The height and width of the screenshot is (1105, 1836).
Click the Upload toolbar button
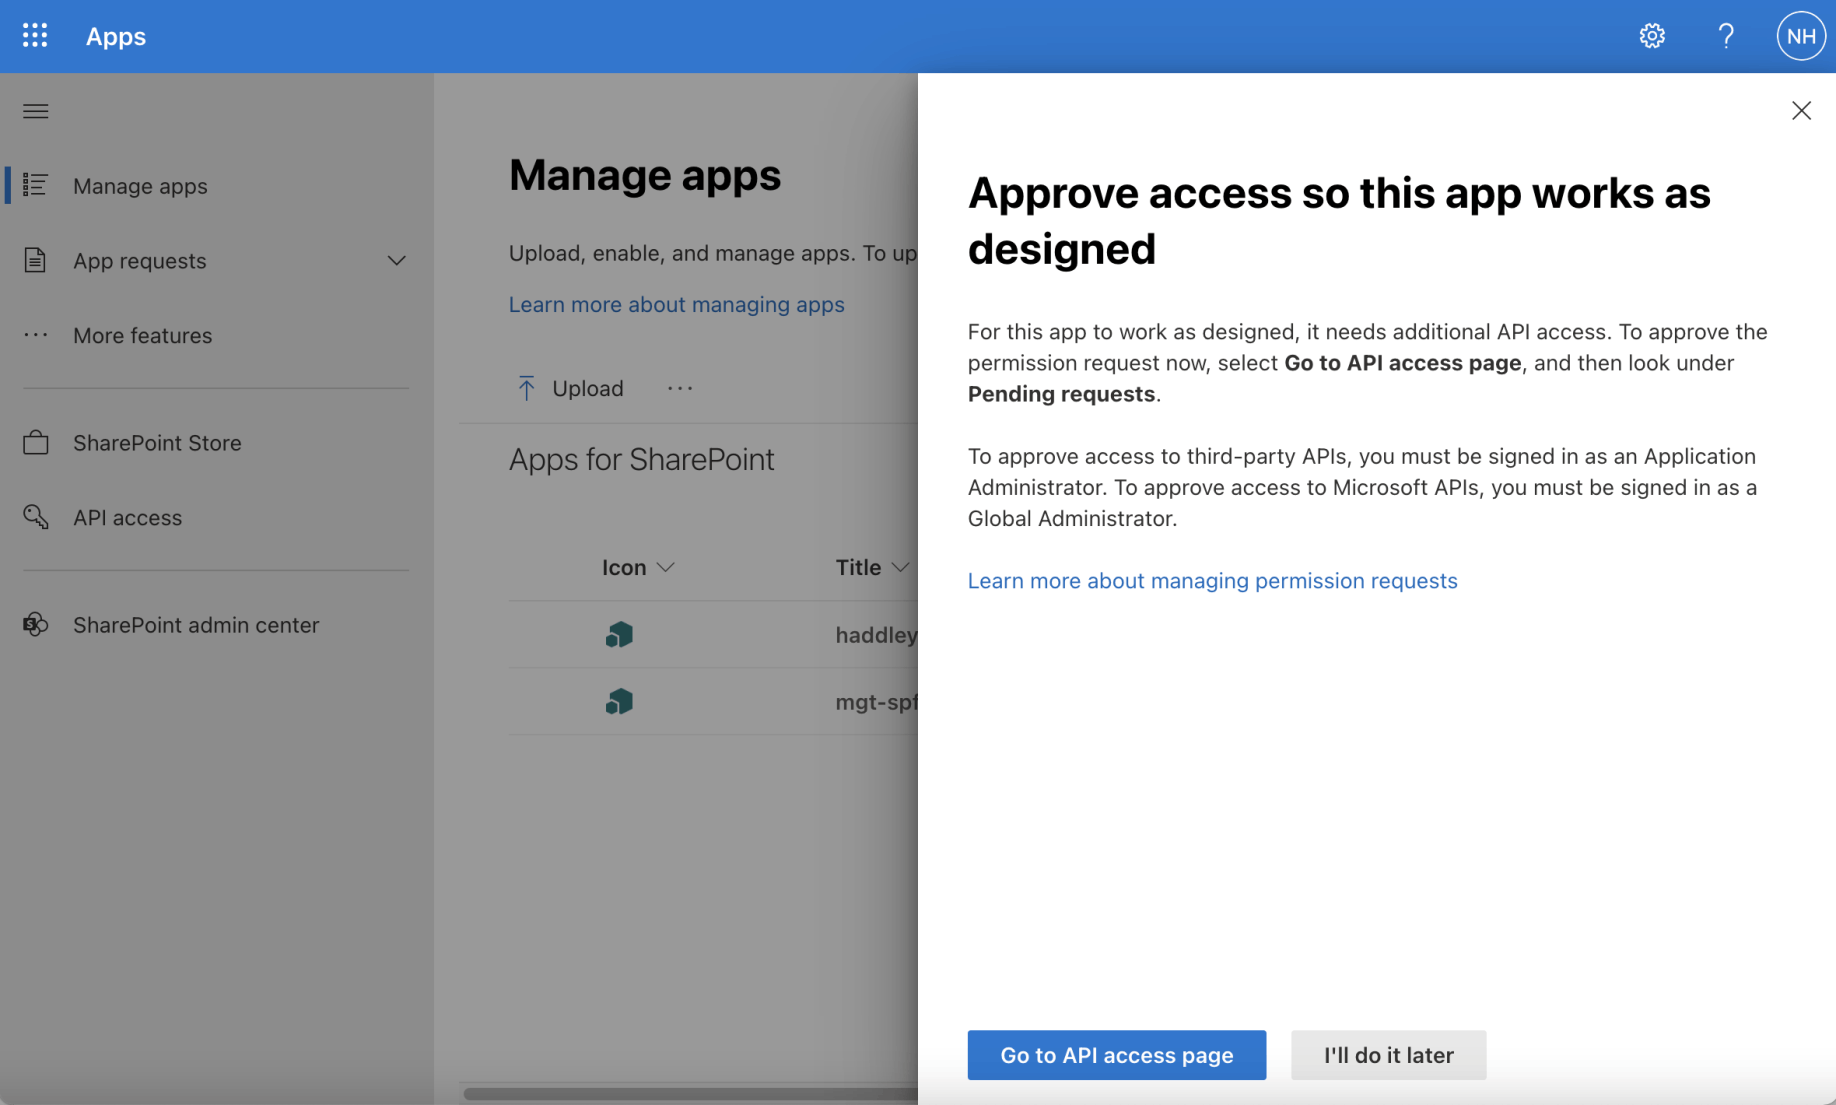pyautogui.click(x=570, y=388)
